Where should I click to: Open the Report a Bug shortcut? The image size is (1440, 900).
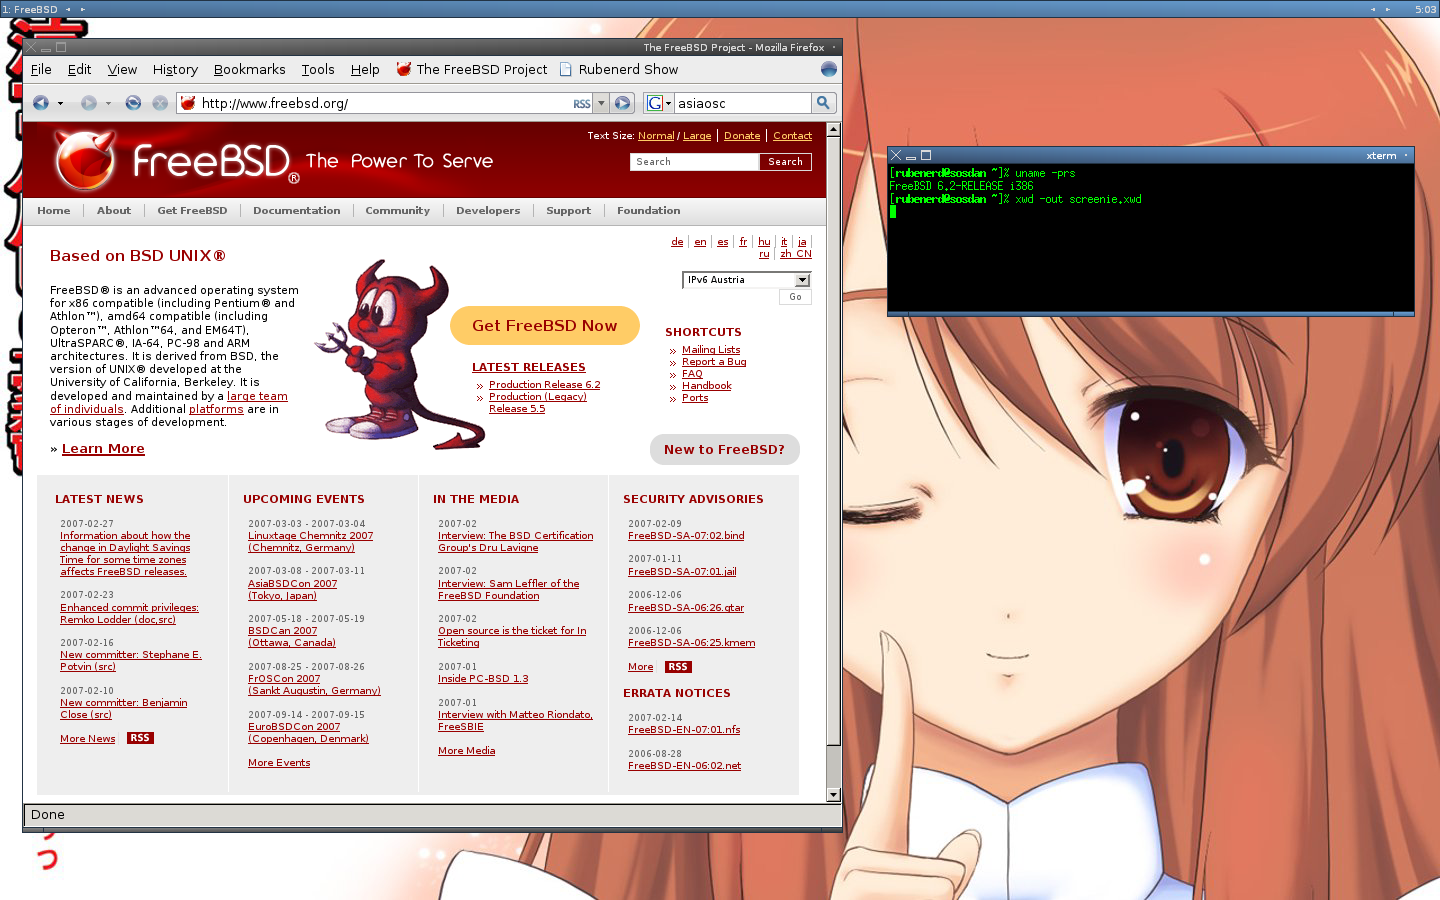[x=714, y=362]
